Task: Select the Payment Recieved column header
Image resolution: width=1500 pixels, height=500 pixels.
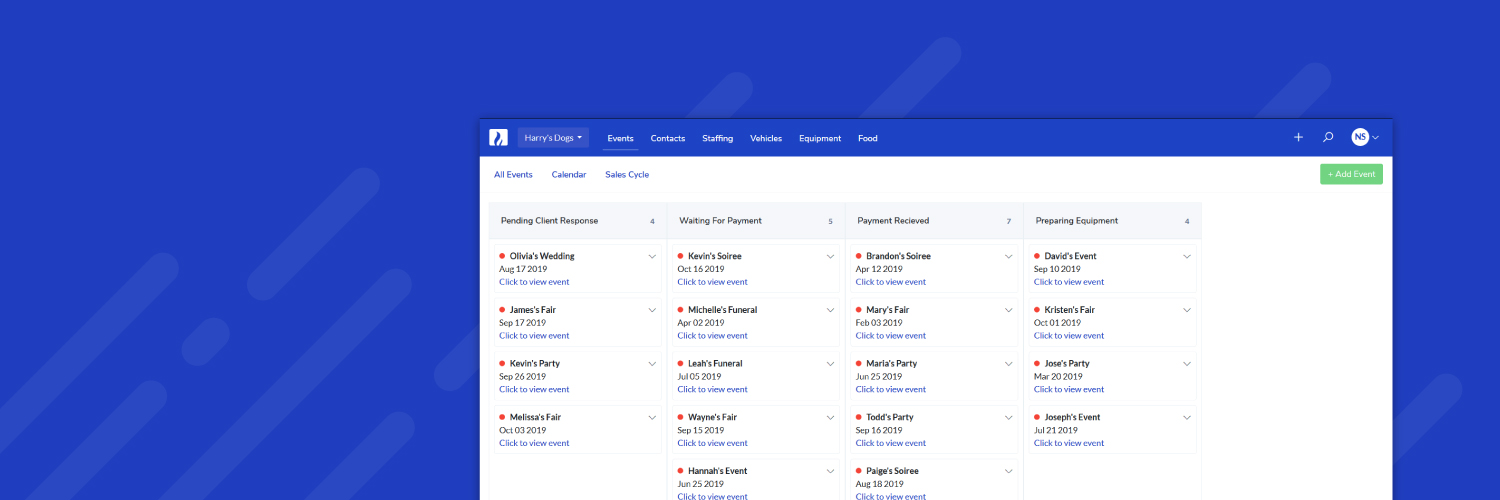Action: [934, 221]
